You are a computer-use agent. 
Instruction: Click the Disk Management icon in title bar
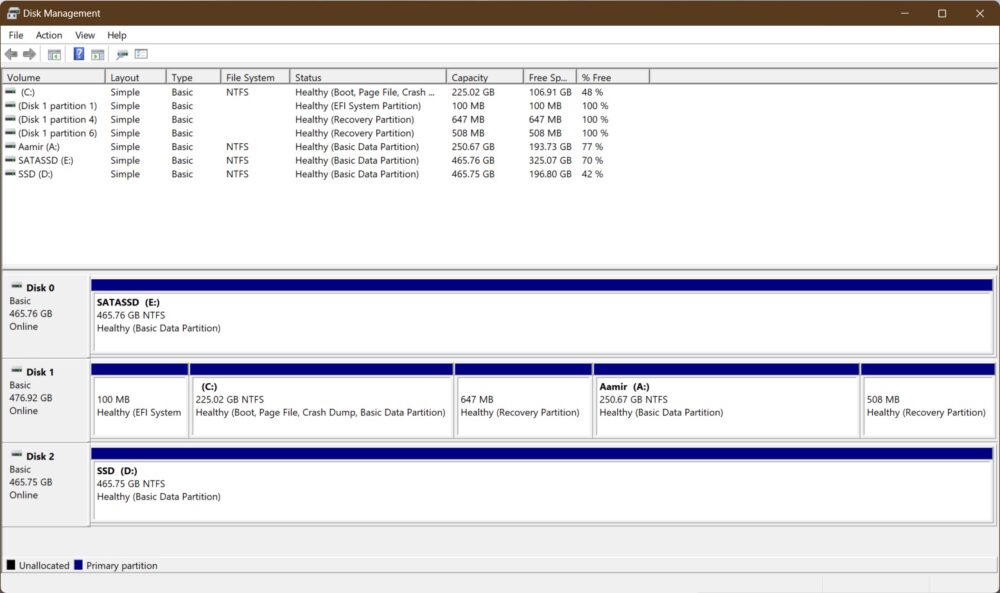coord(12,12)
